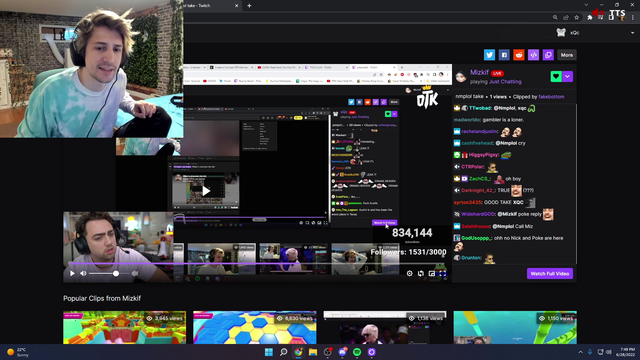Open the popular clip with 1,150 views
The width and height of the screenshot is (640, 360).
pyautogui.click(x=515, y=327)
